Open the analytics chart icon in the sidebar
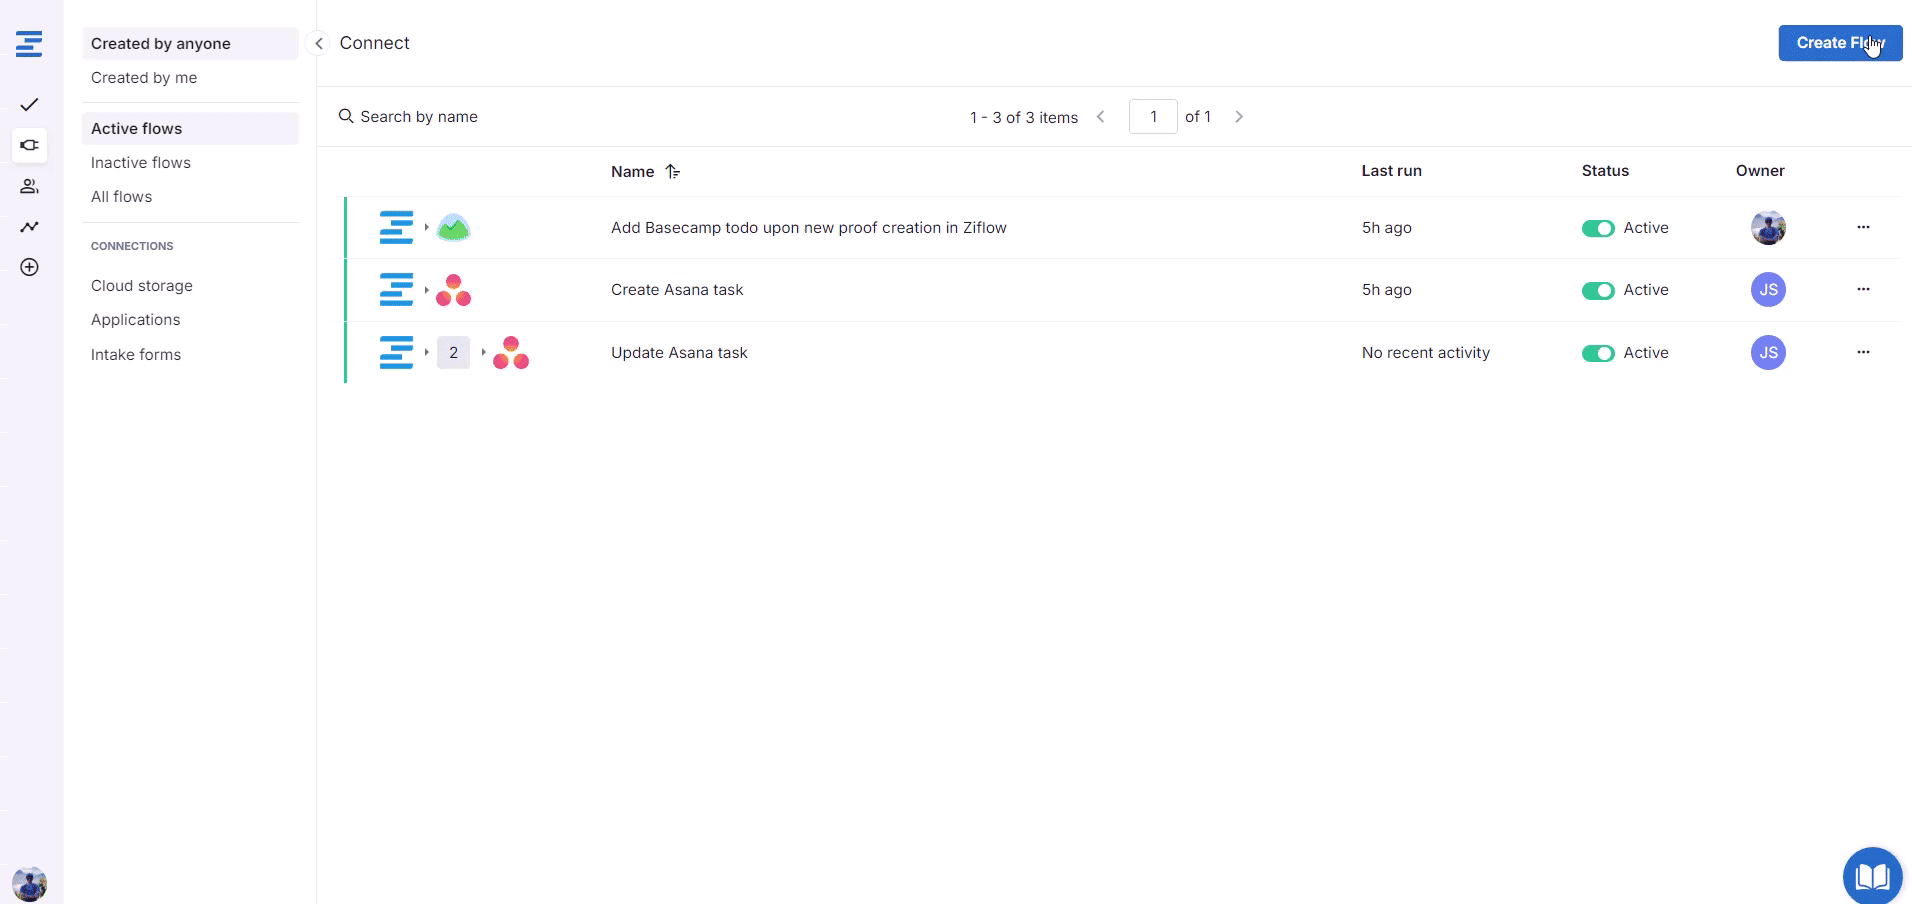The image size is (1912, 904). point(29,227)
